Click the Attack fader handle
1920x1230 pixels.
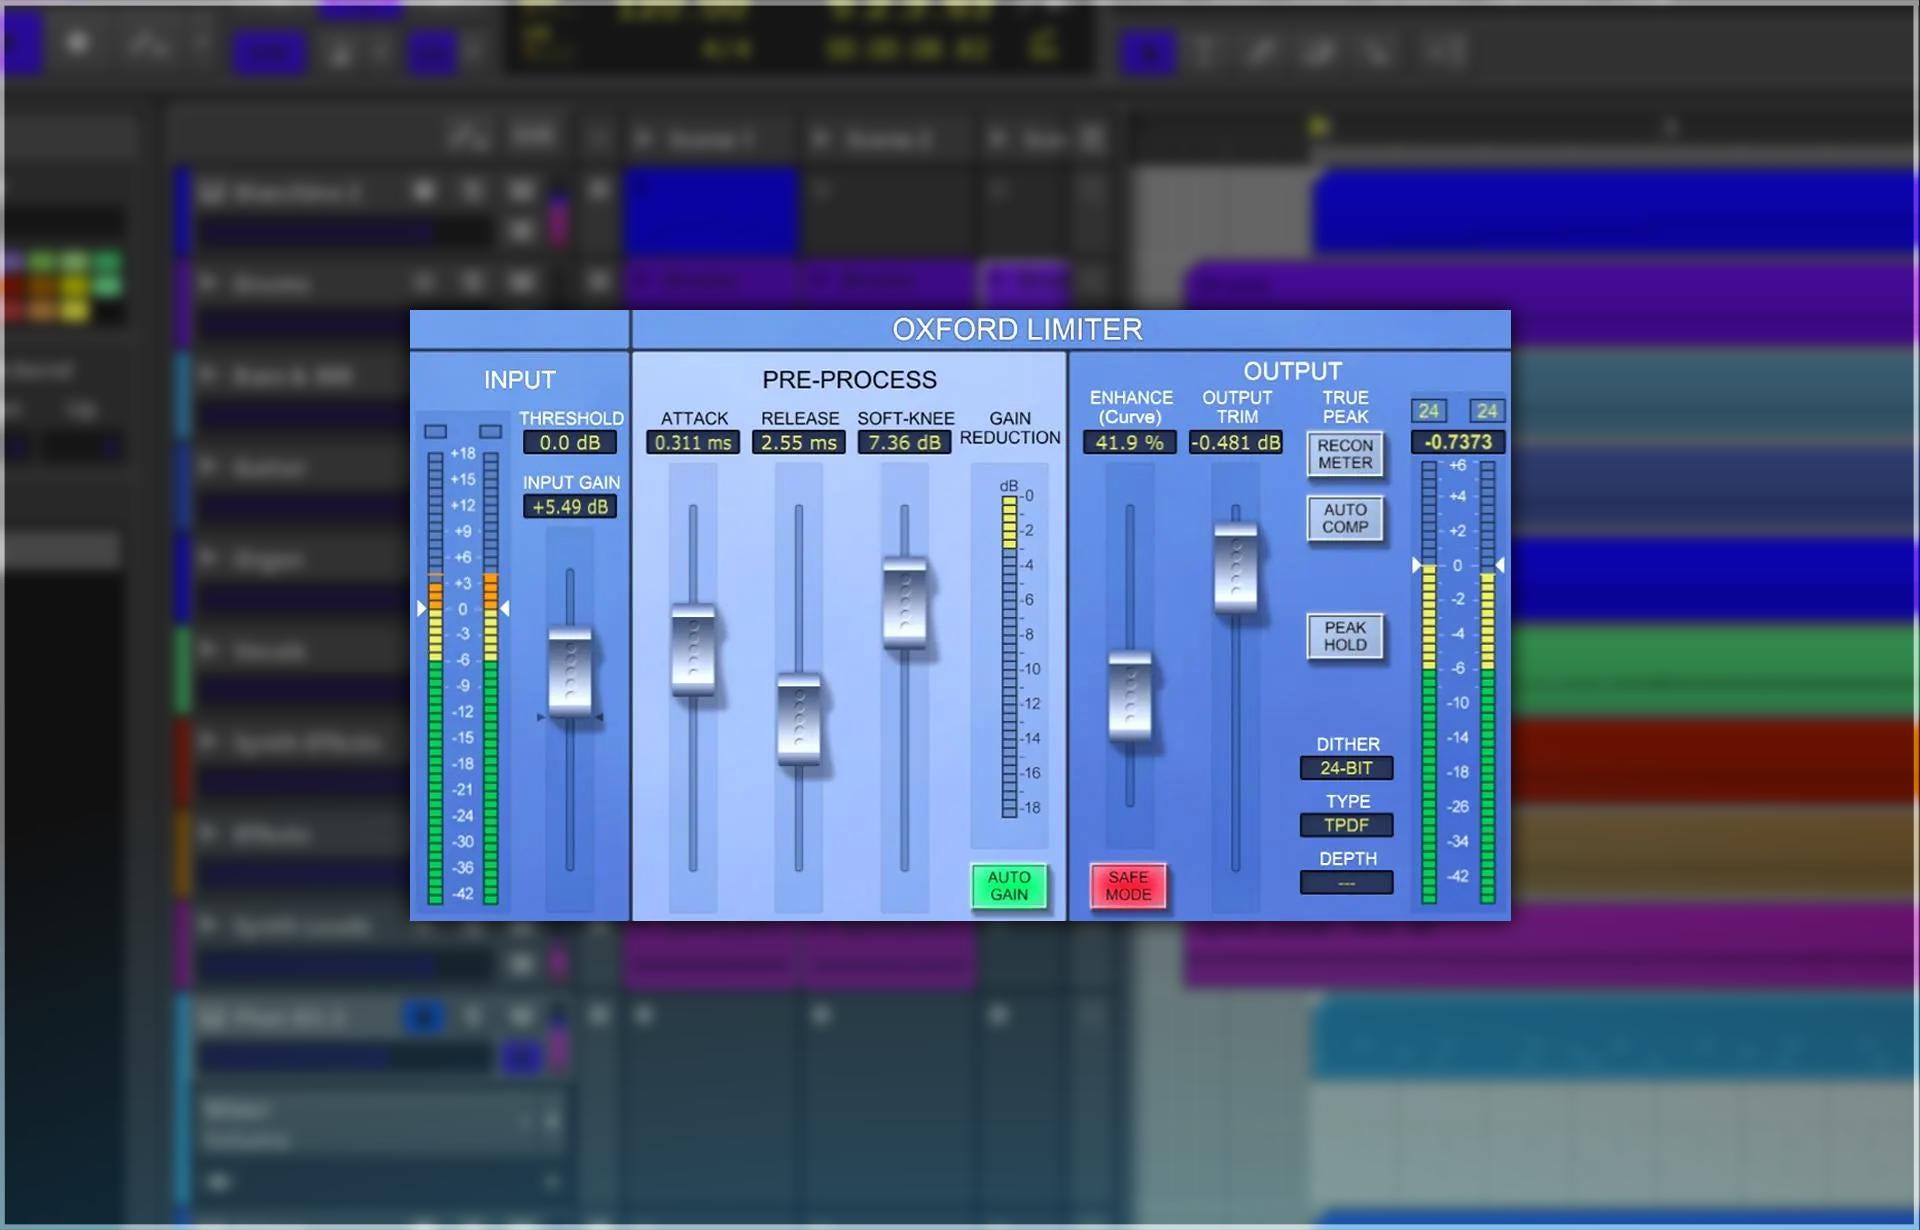tap(693, 649)
